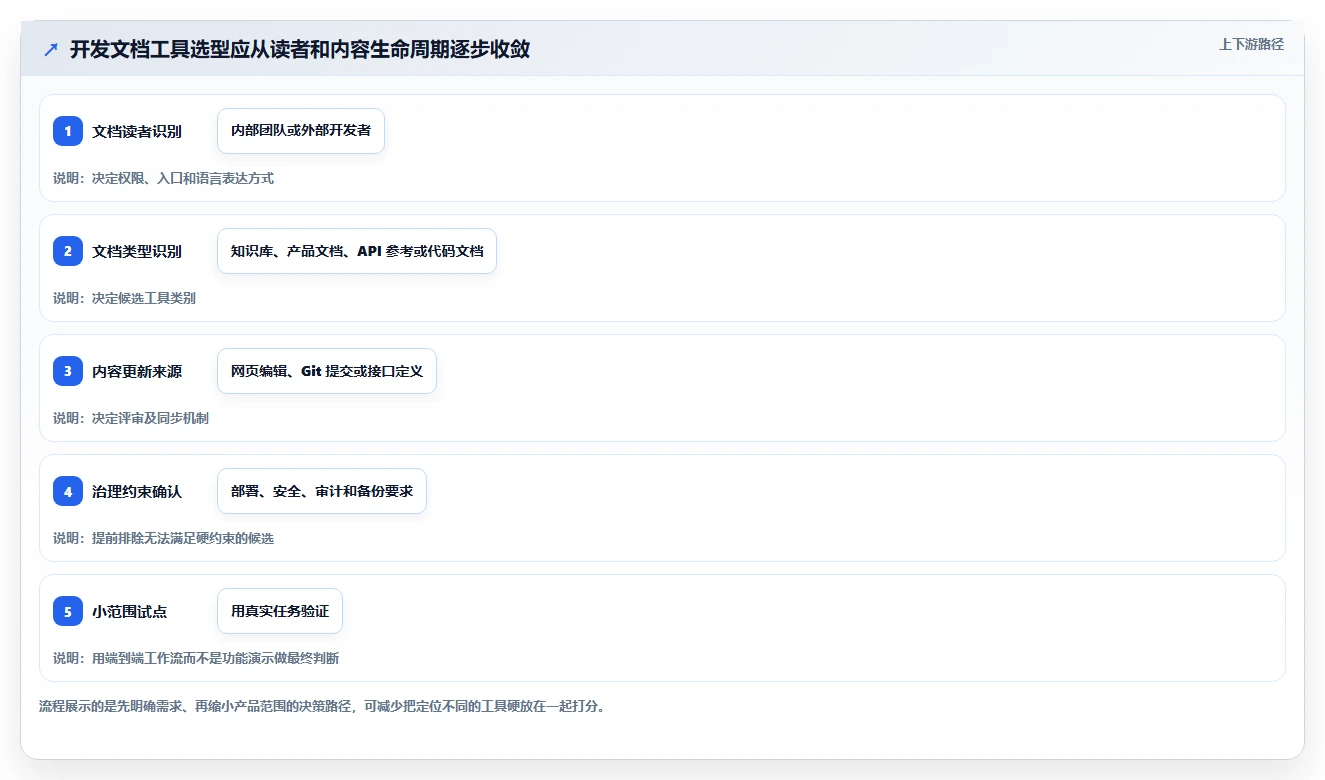Image resolution: width=1325 pixels, height=780 pixels.
Task: Click the title 开发文档工具选型应从读者和内容生命周期逐步收敛
Action: click(300, 49)
